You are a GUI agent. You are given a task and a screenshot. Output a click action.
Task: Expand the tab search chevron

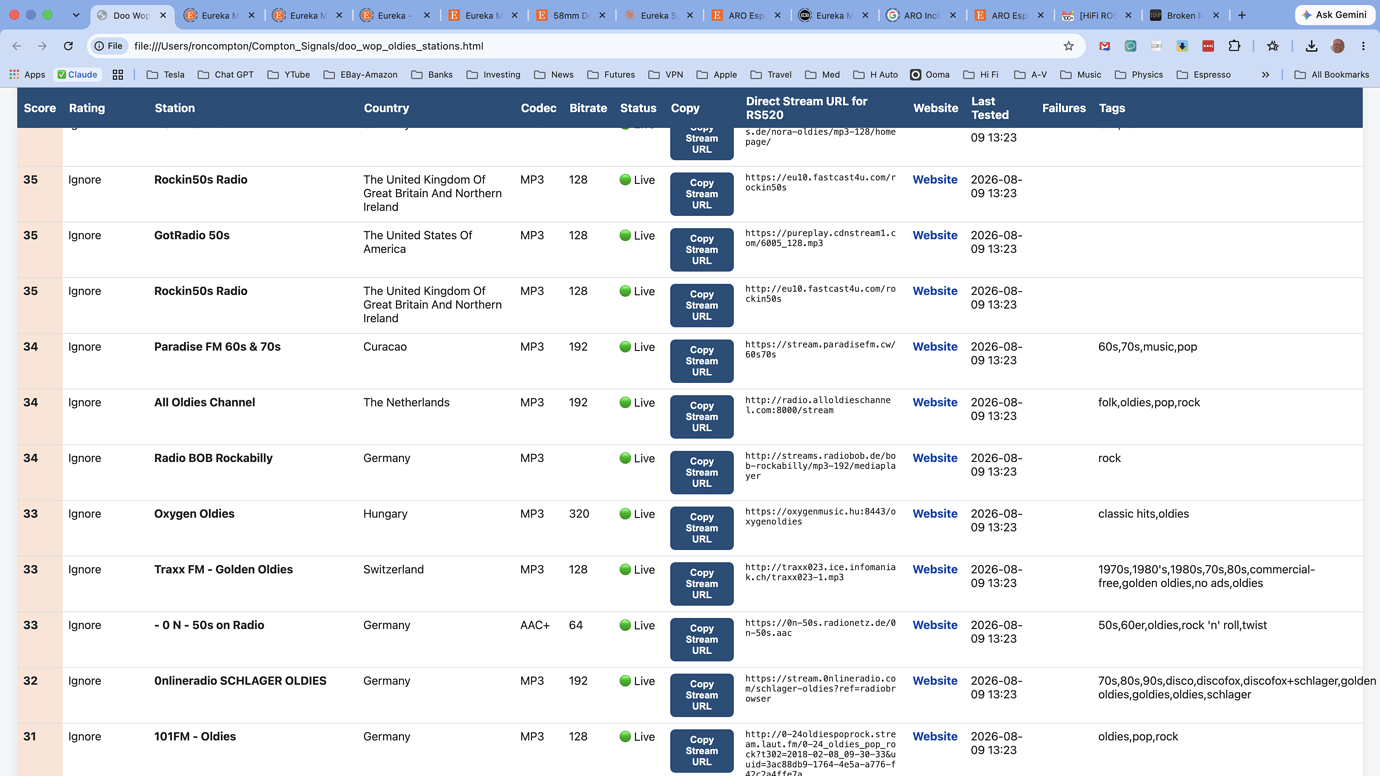tap(76, 15)
